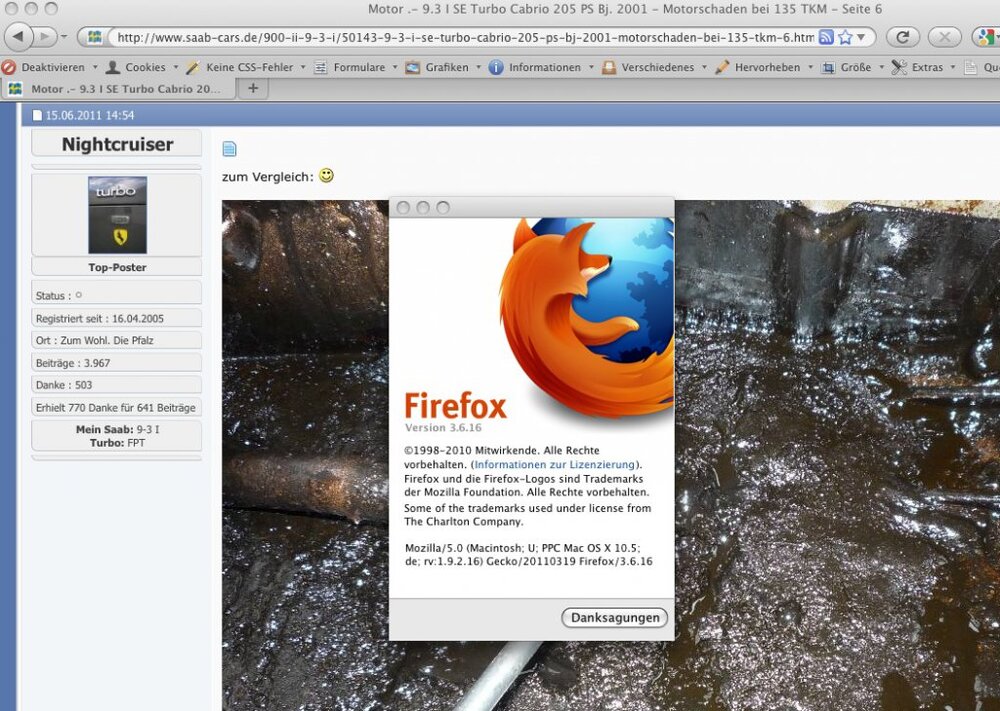1000x711 pixels.
Task: Click the Extras tools icon
Action: 899,67
